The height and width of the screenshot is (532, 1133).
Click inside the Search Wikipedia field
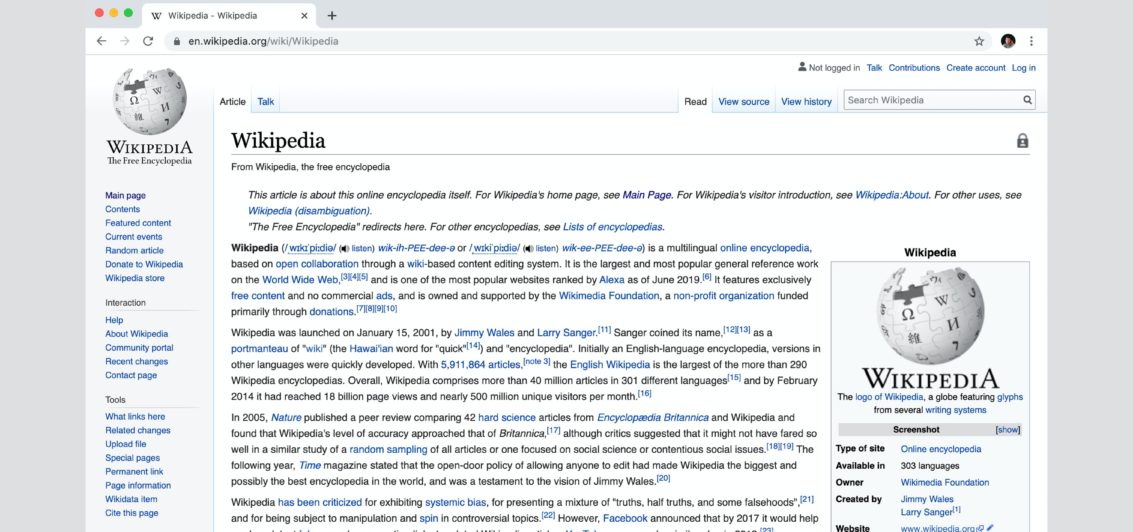tap(930, 100)
